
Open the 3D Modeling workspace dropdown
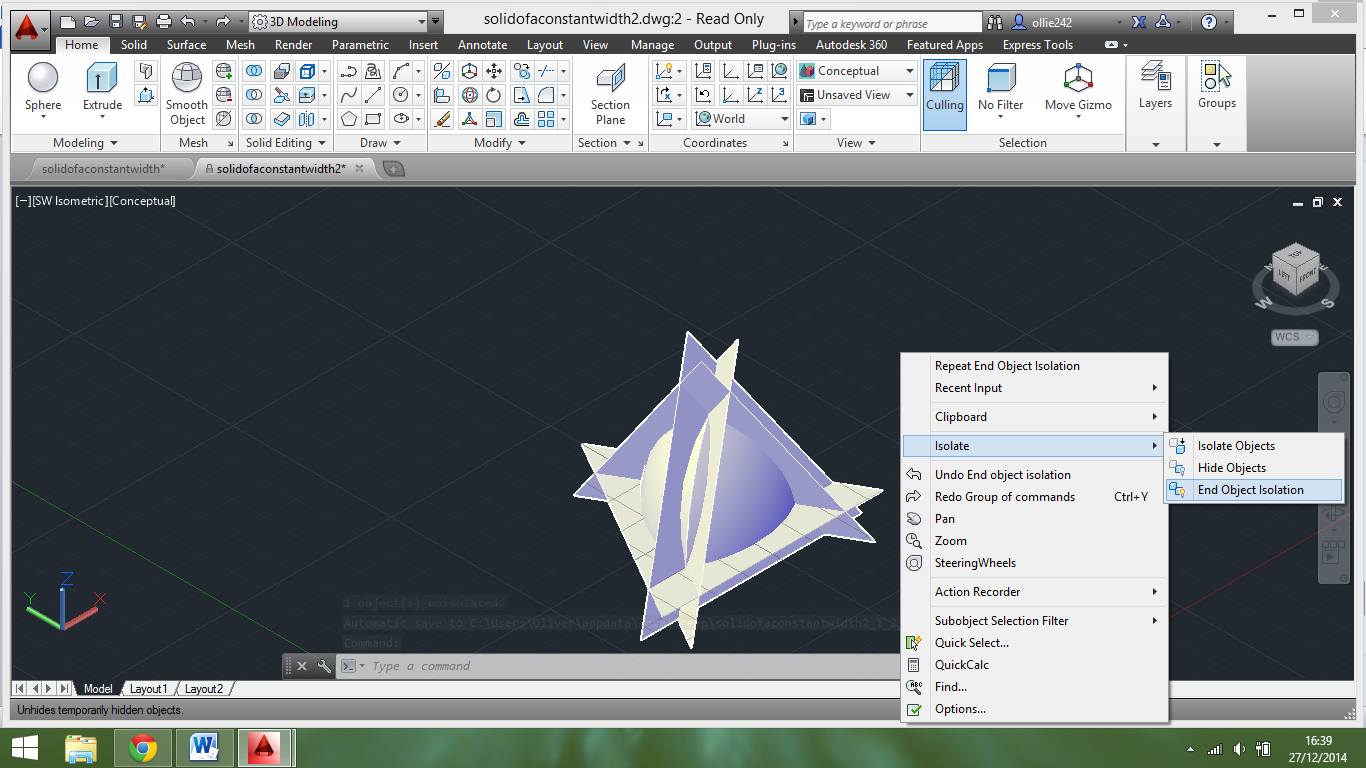click(x=337, y=21)
